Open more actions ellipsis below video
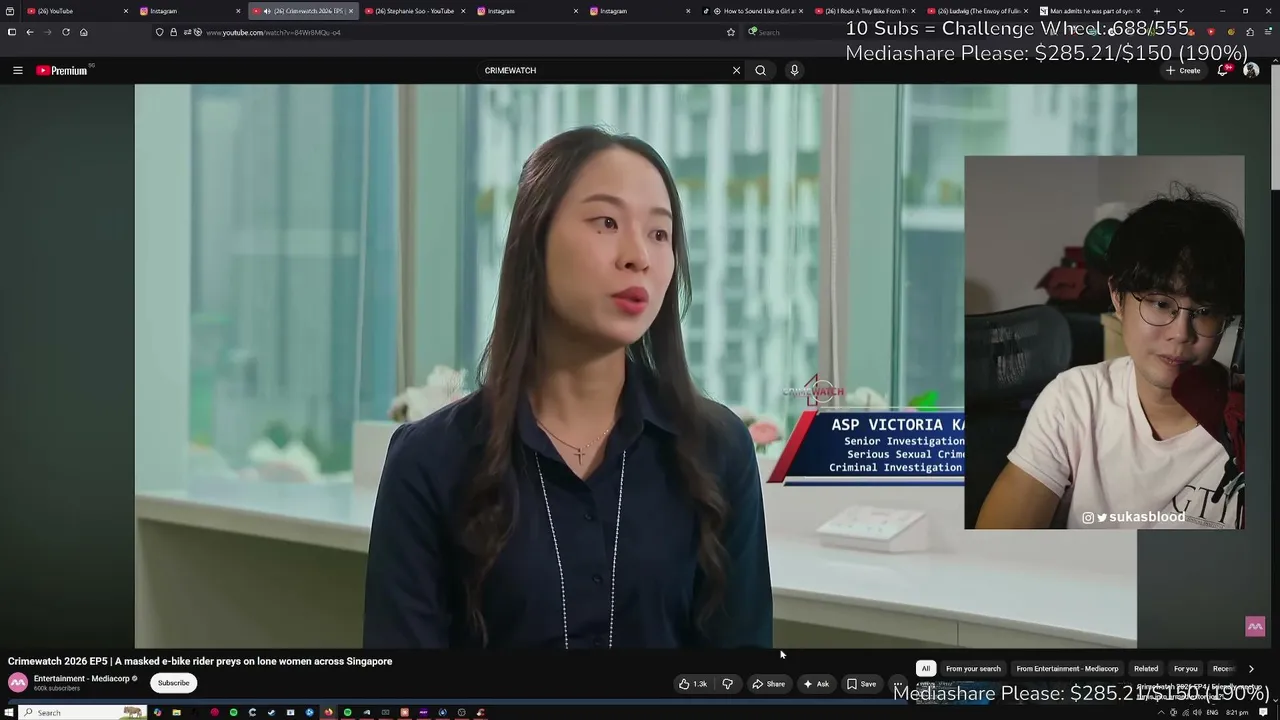1280x720 pixels. tap(898, 684)
